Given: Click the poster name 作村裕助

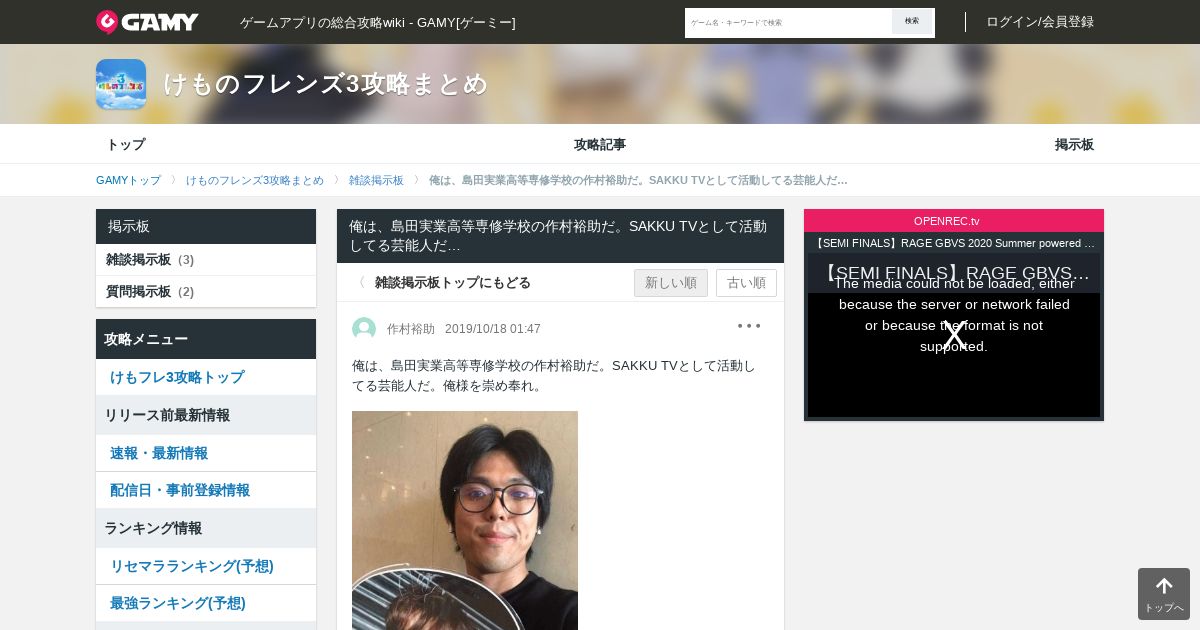Looking at the screenshot, I should point(411,329).
